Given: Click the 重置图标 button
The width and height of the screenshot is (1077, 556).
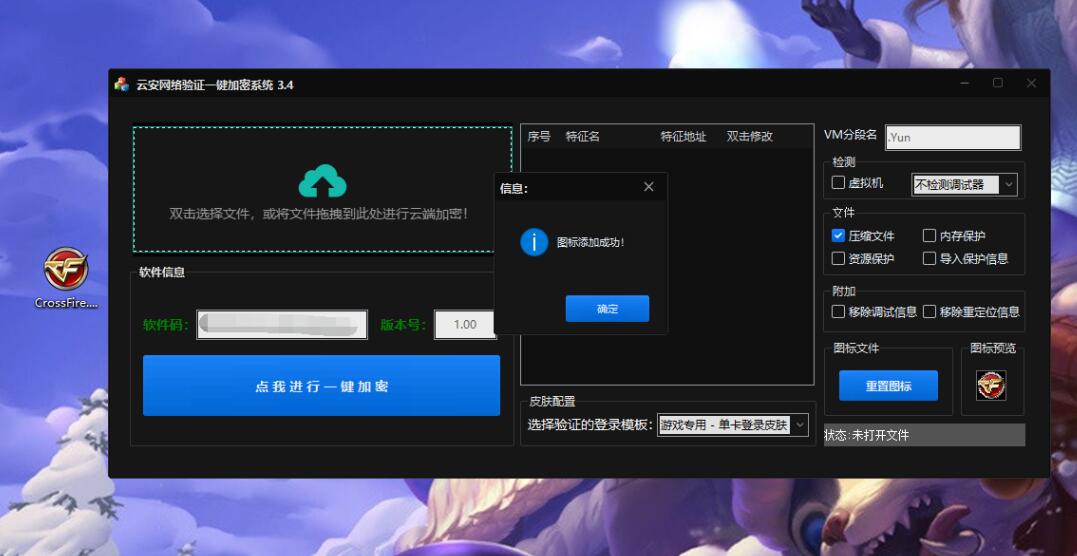Looking at the screenshot, I should pyautogui.click(x=888, y=386).
